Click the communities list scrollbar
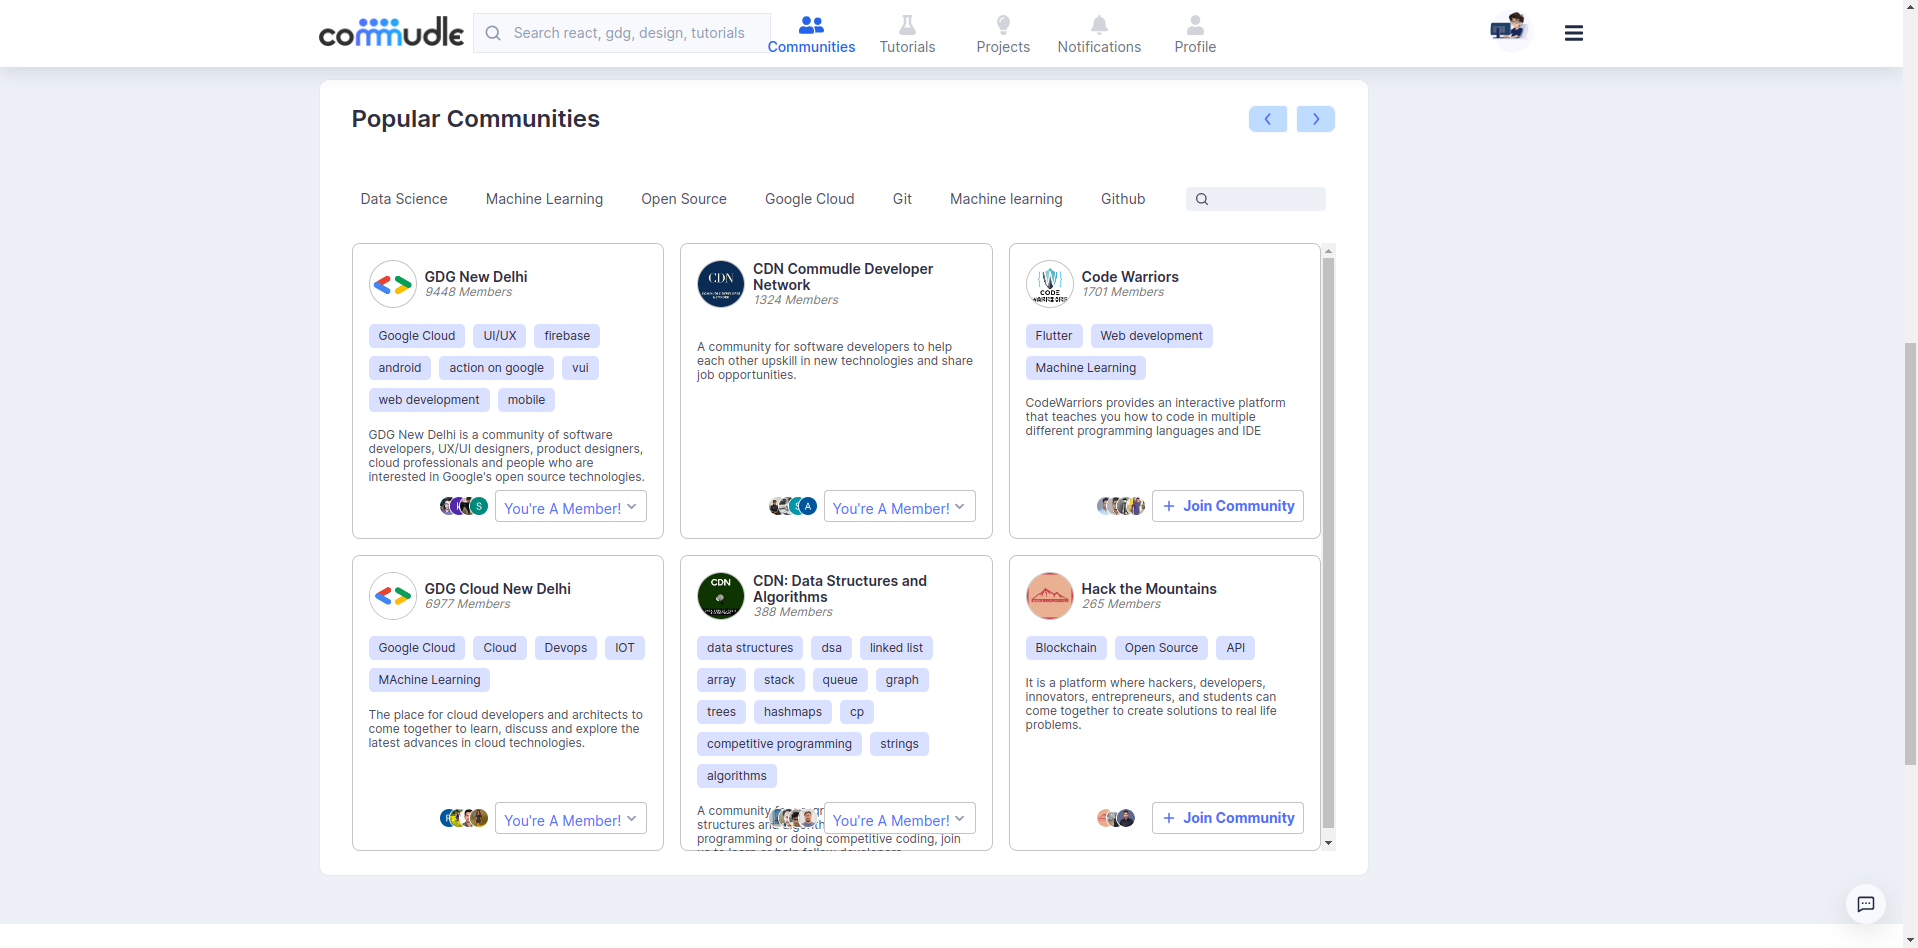Image resolution: width=1918 pixels, height=948 pixels. click(1328, 542)
